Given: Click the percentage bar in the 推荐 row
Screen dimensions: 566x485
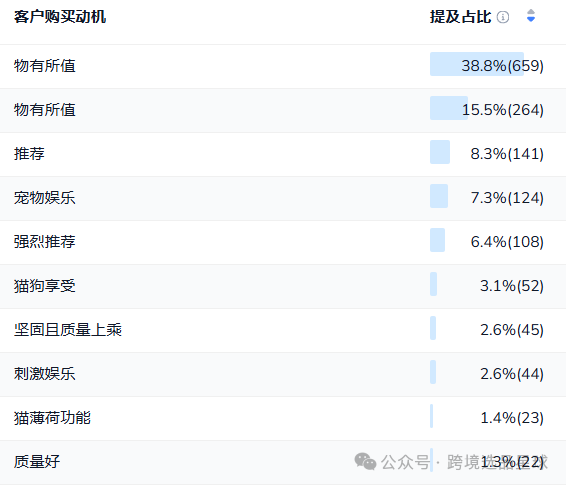Looking at the screenshot, I should point(440,152).
